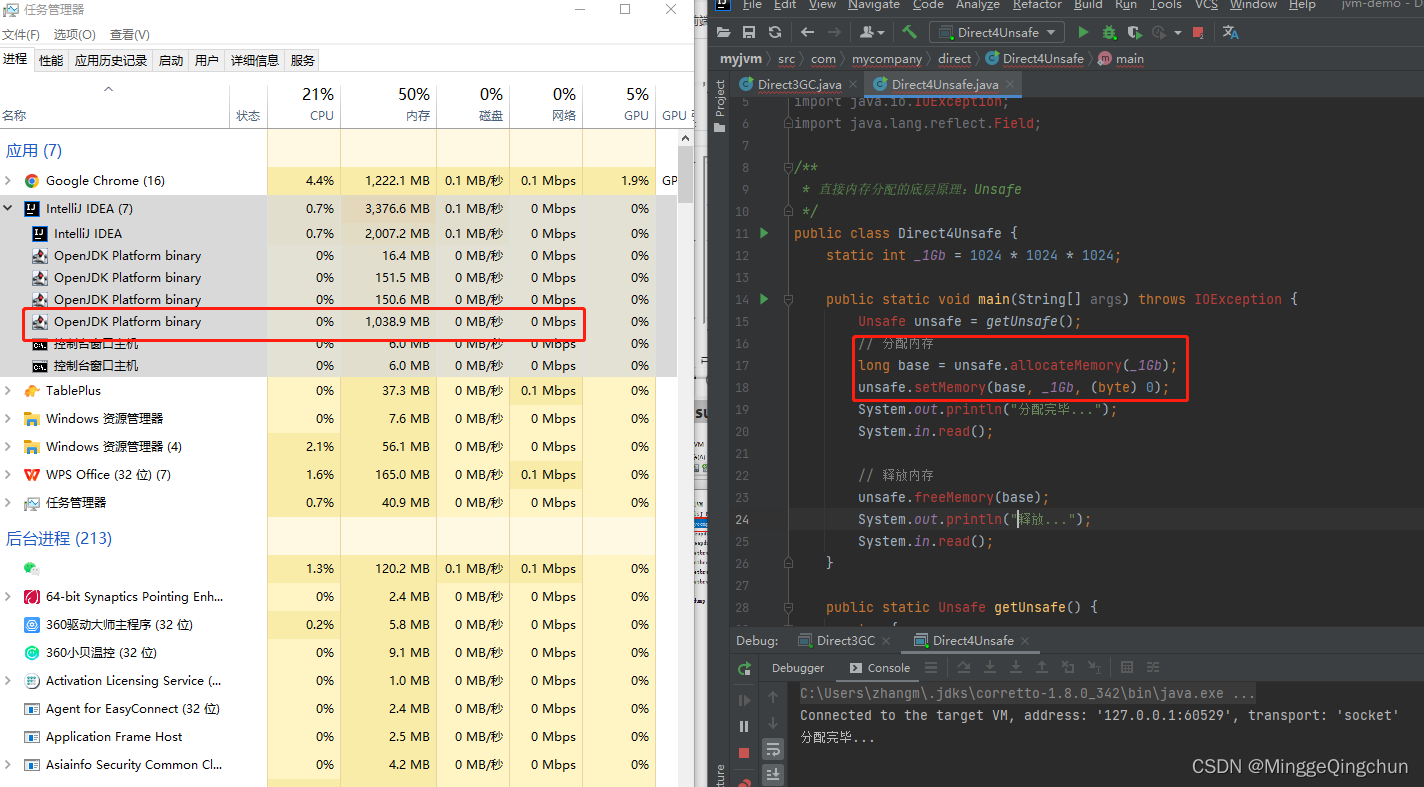Click the gutter run arrow beside the main method
The image size is (1424, 787).
point(764,299)
